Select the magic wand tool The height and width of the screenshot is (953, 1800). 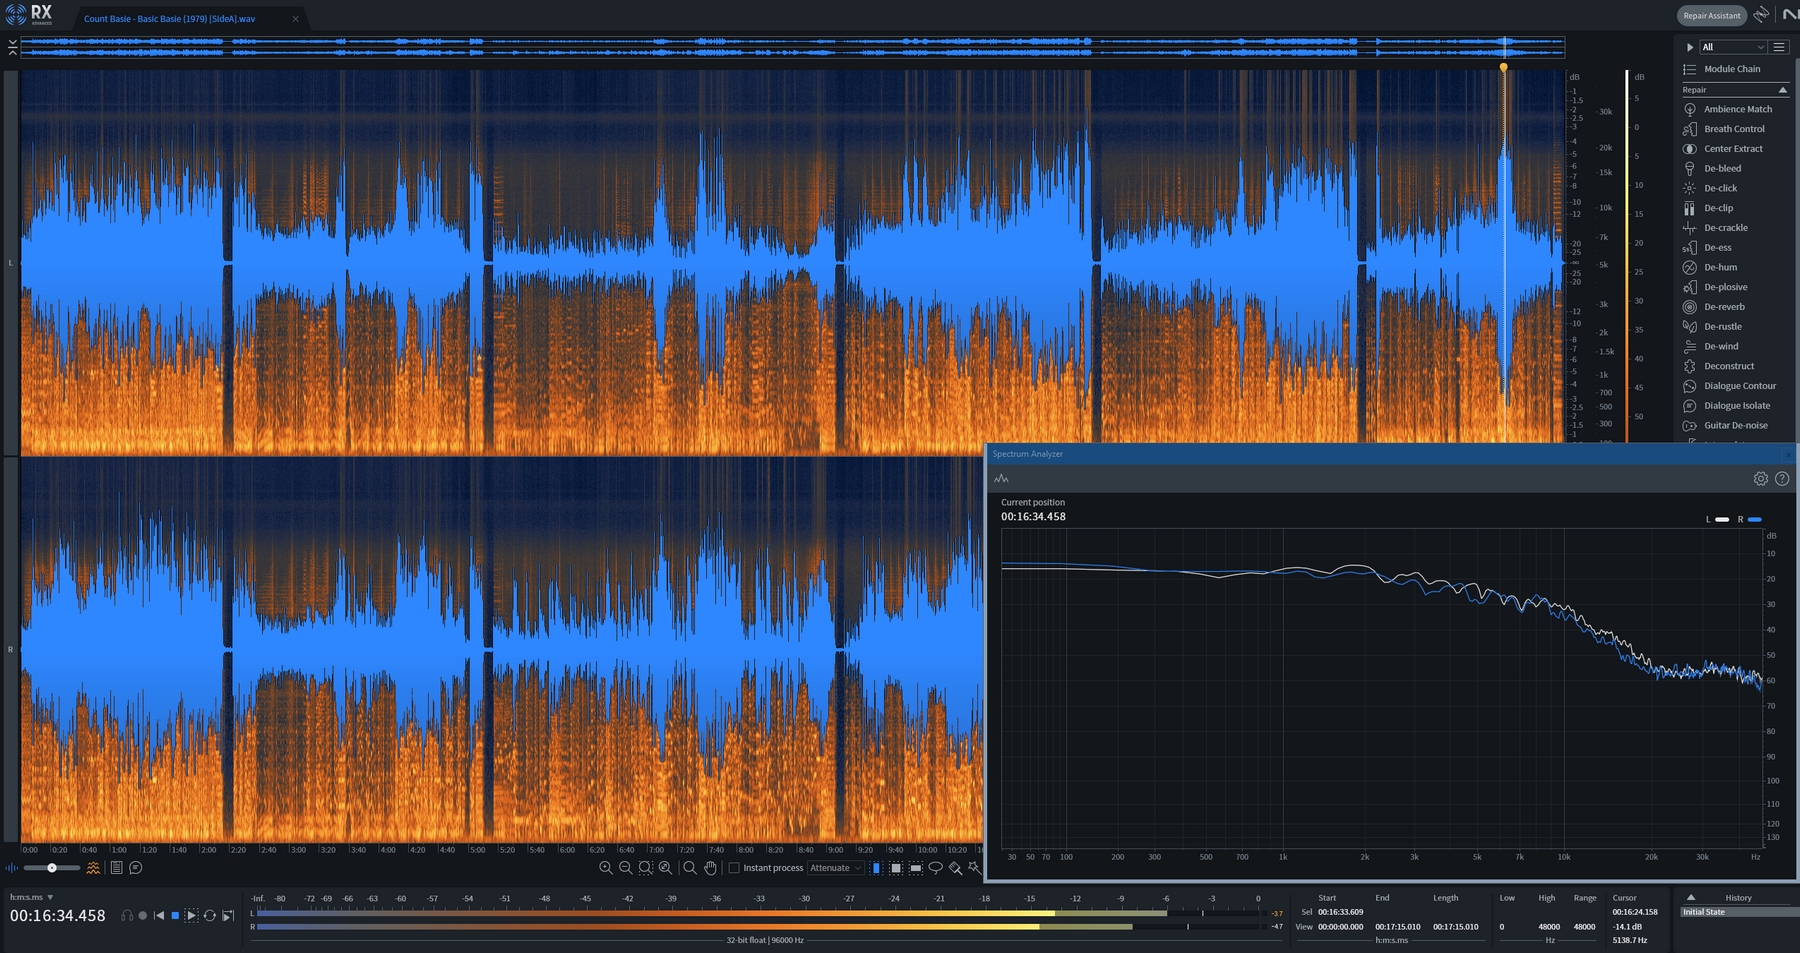click(974, 868)
